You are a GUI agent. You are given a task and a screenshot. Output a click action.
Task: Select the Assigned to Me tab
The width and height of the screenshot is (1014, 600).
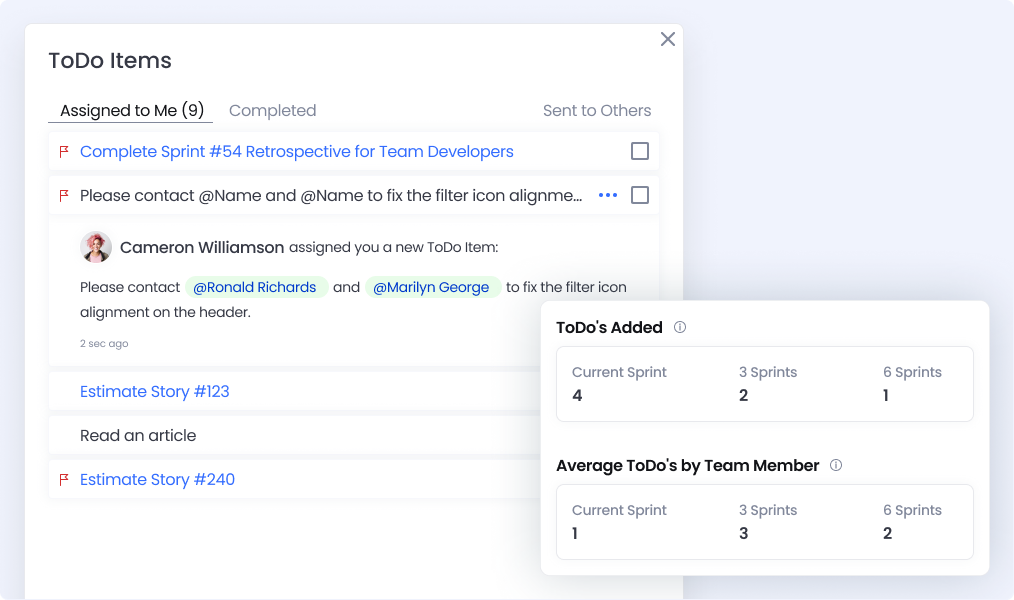(131, 111)
